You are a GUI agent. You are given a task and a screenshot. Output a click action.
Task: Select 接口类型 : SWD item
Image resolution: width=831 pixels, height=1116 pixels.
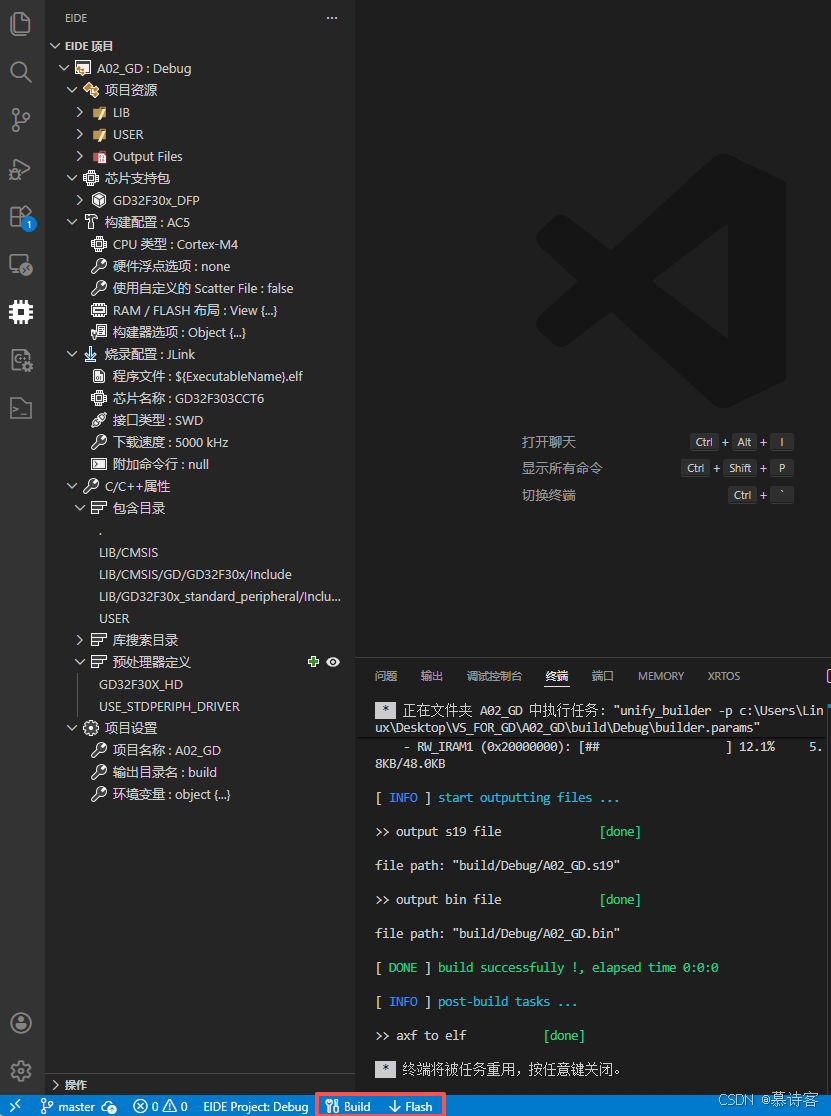[158, 421]
